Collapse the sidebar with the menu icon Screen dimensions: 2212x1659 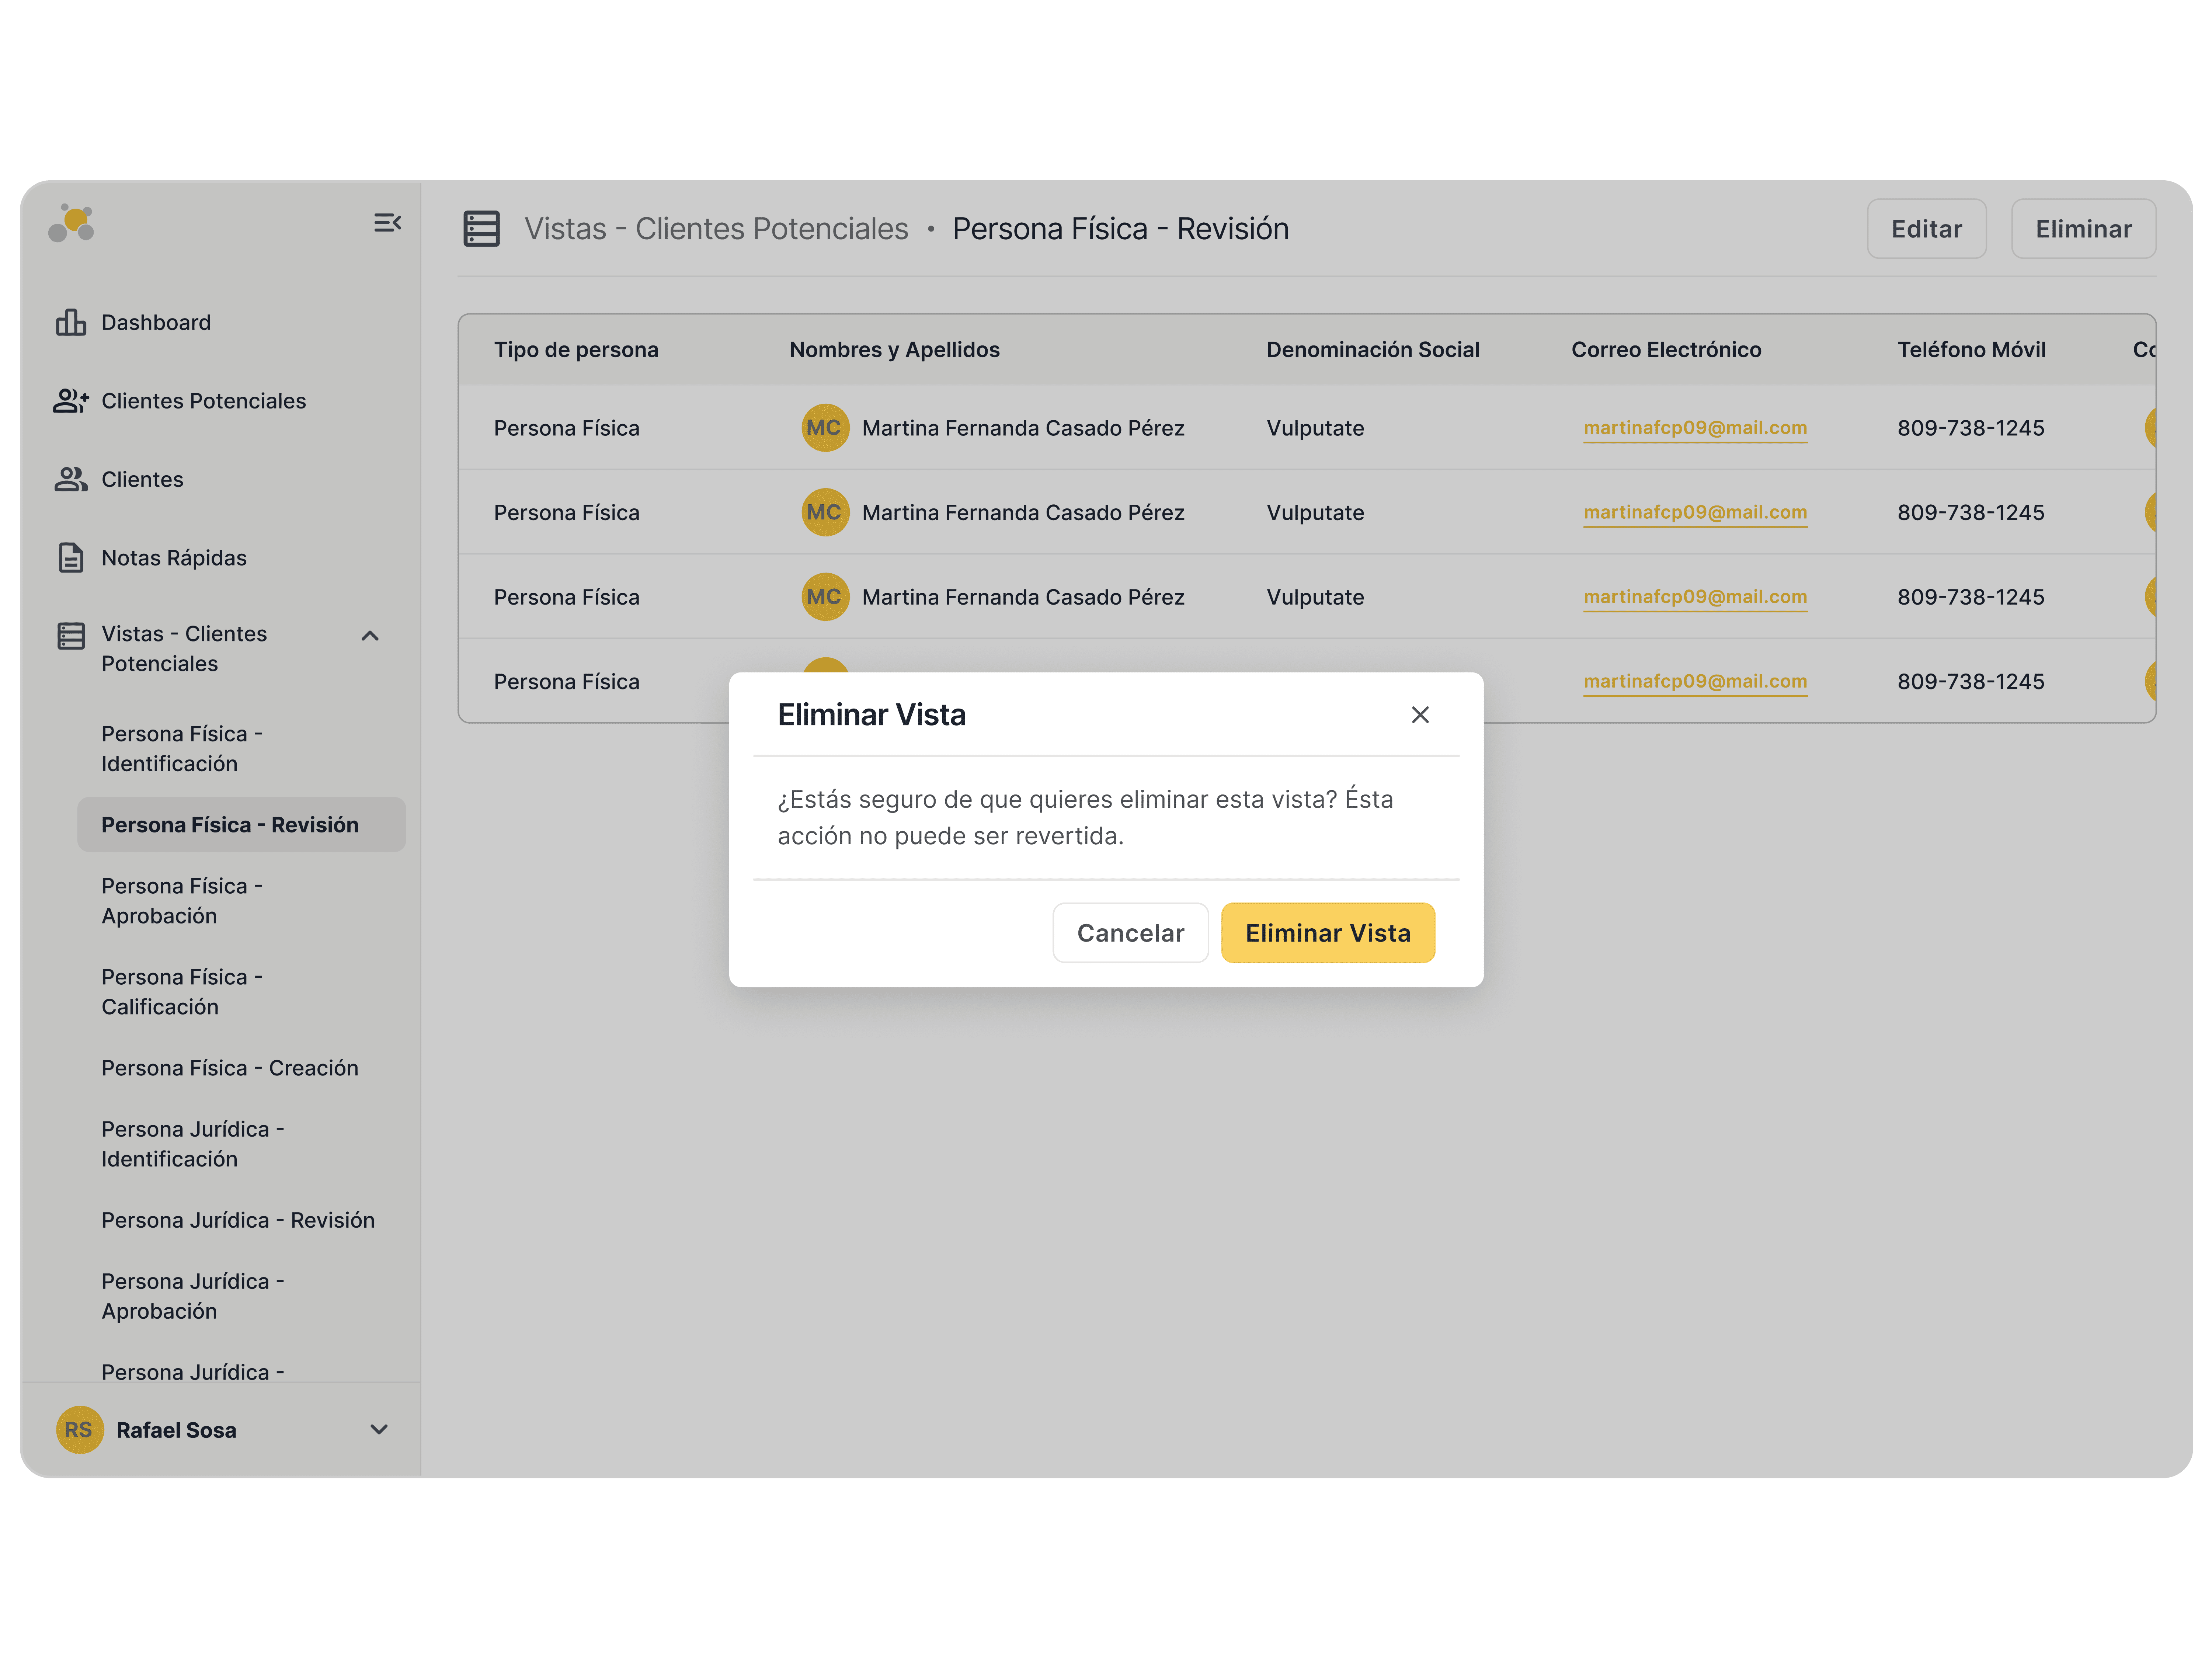pyautogui.click(x=387, y=223)
